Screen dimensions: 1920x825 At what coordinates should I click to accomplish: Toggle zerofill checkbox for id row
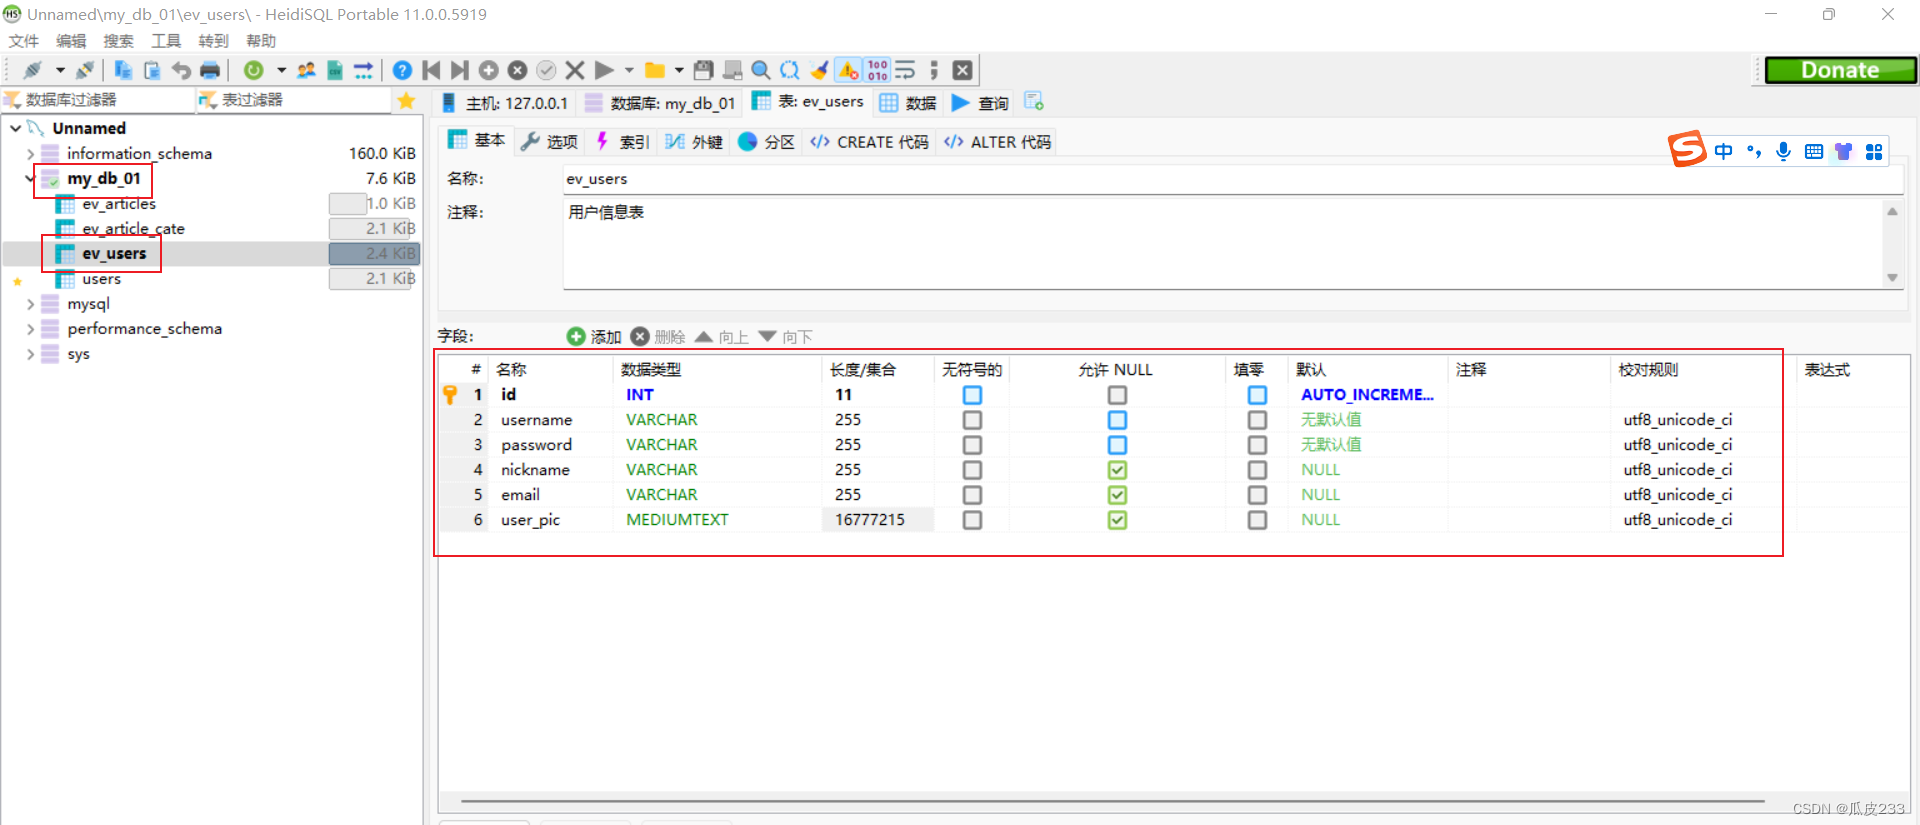(x=1257, y=395)
